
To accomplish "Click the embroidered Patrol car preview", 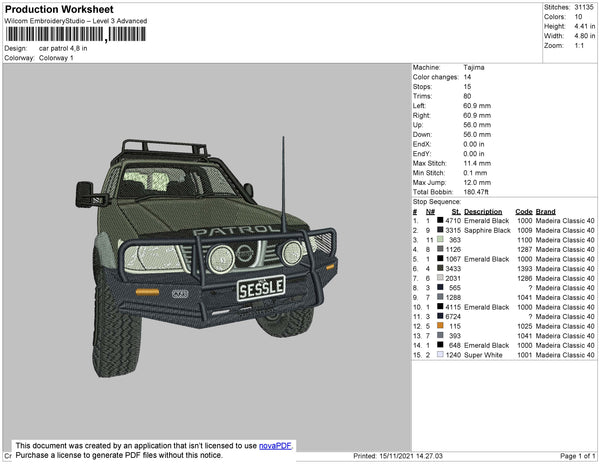I will pyautogui.click(x=207, y=256).
